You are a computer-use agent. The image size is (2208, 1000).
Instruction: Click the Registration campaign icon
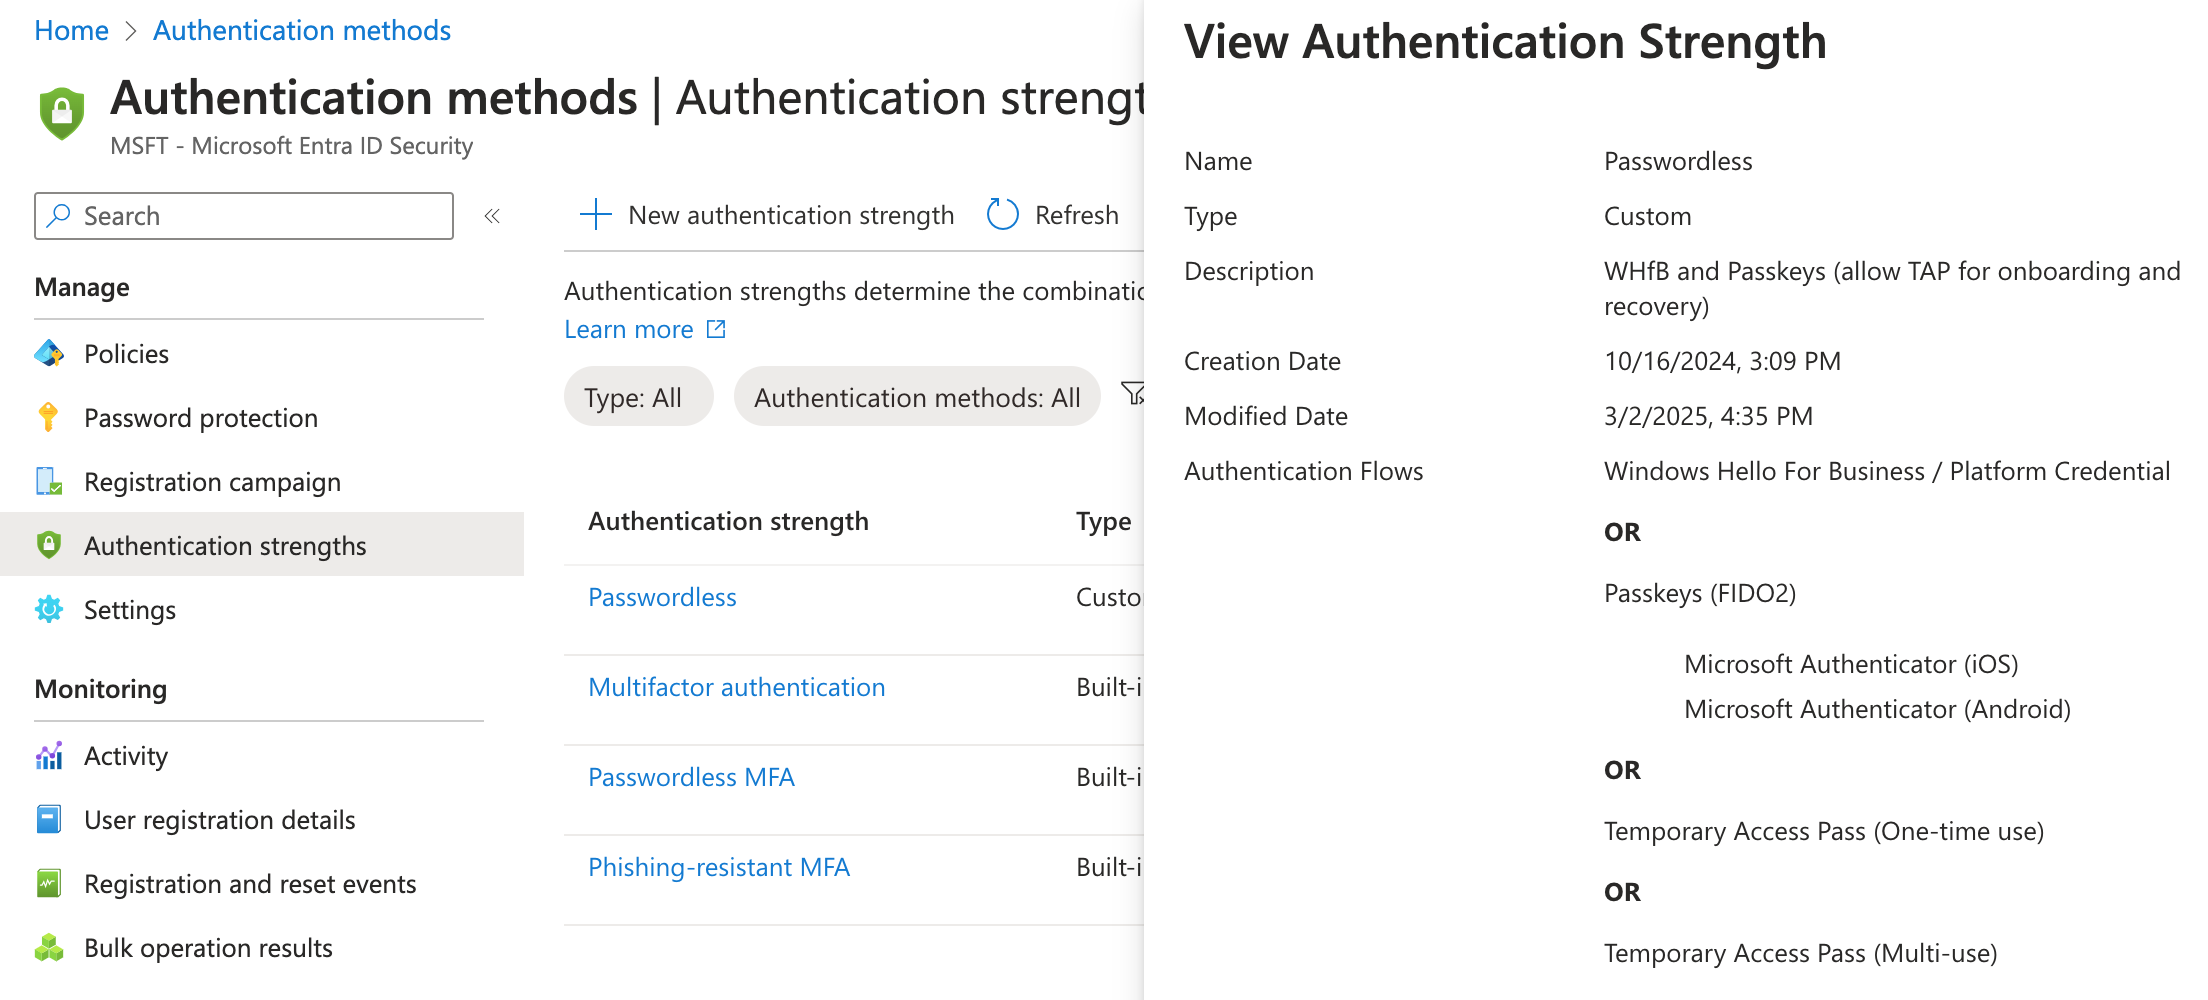(49, 481)
